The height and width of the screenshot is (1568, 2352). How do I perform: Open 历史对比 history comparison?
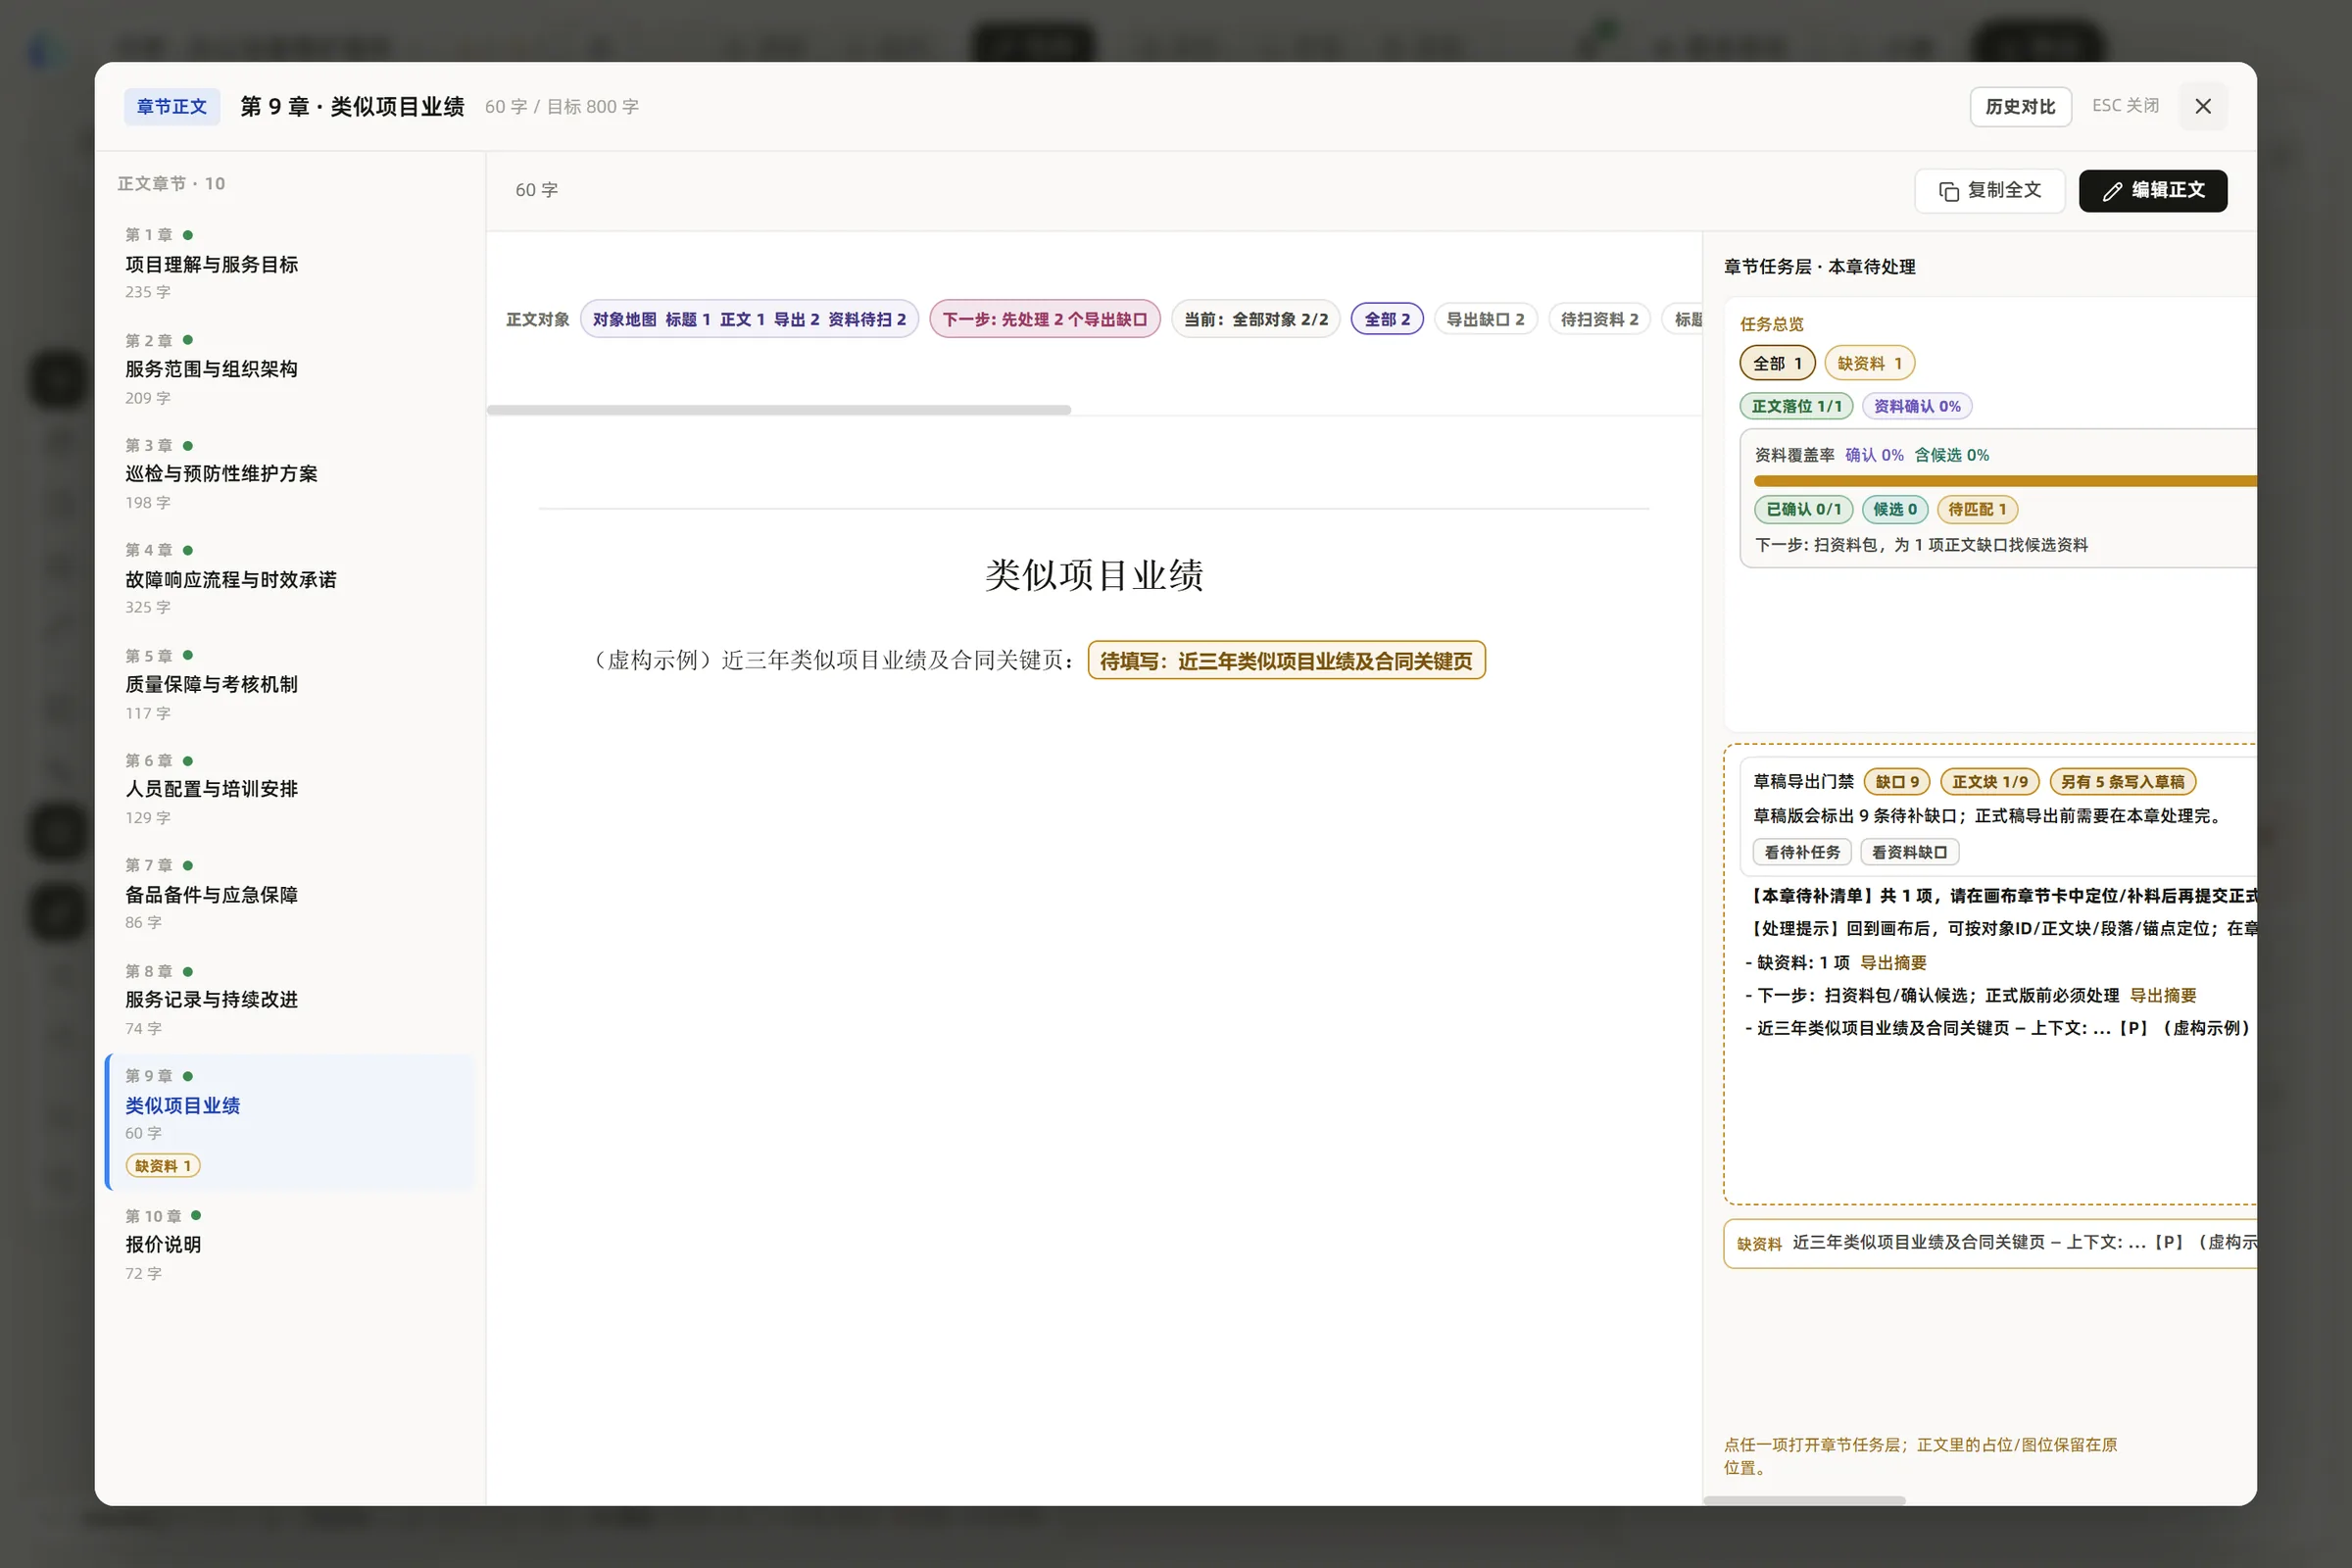[2020, 106]
